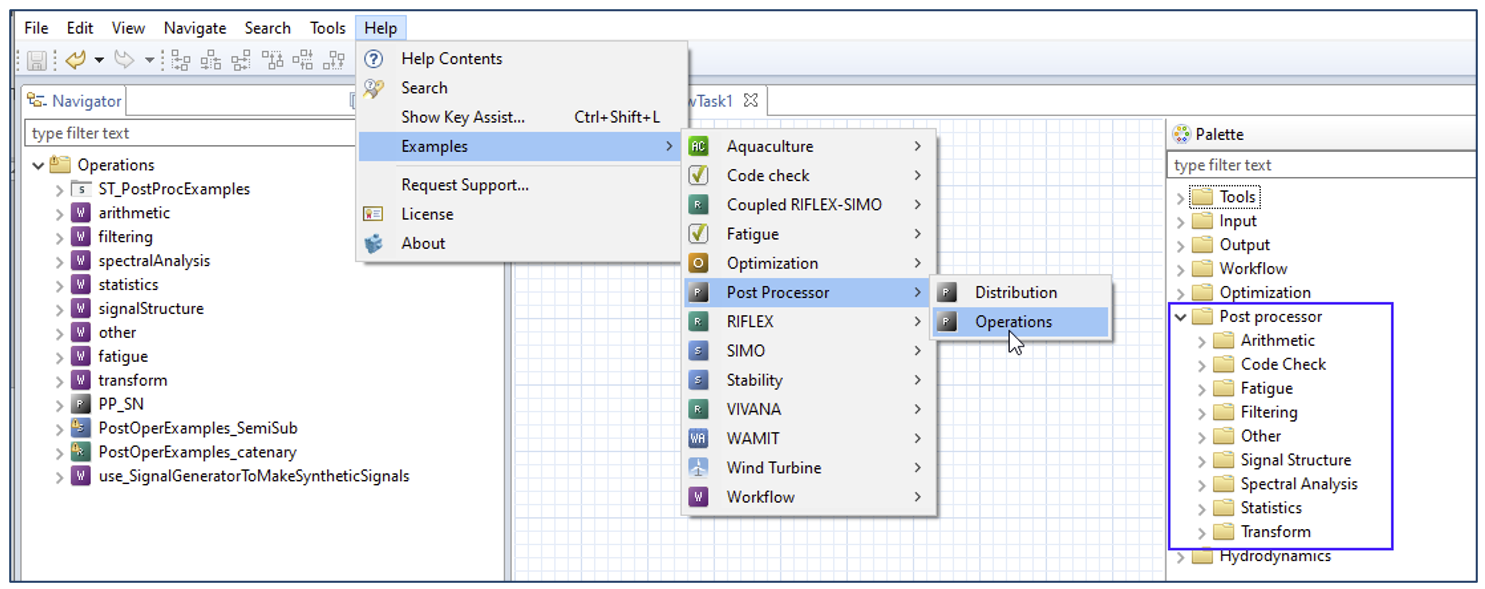
Task: Click the WAMIT example icon
Action: tap(698, 439)
